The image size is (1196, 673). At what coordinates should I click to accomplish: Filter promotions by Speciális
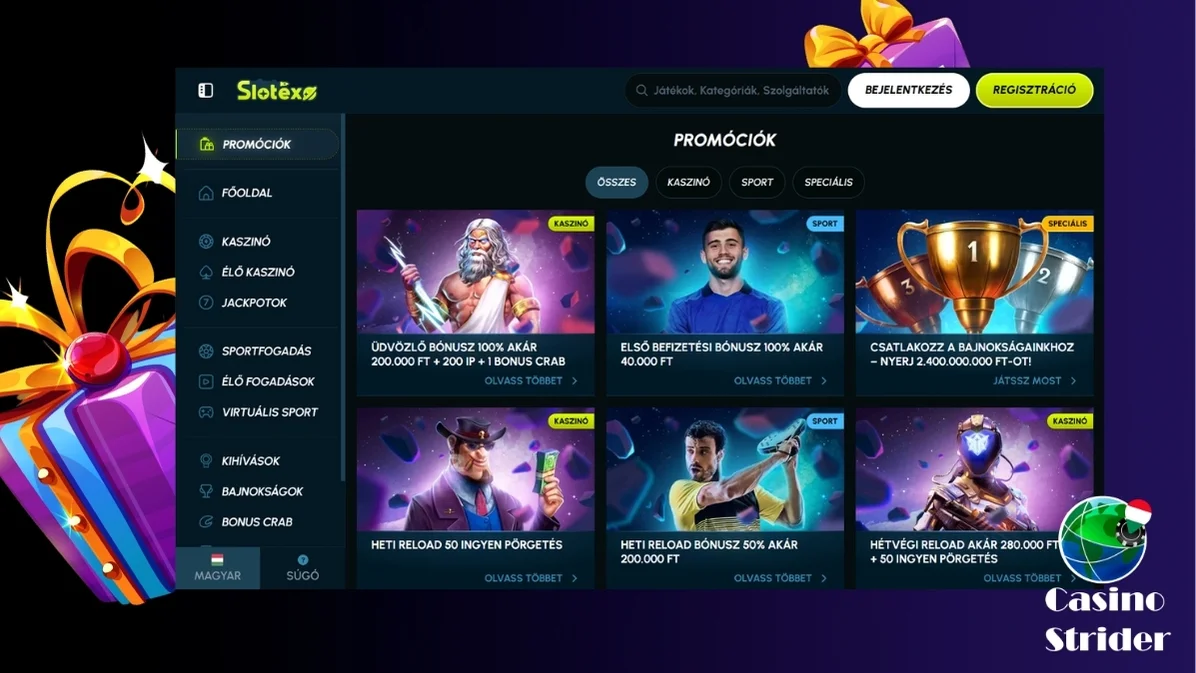coord(828,182)
